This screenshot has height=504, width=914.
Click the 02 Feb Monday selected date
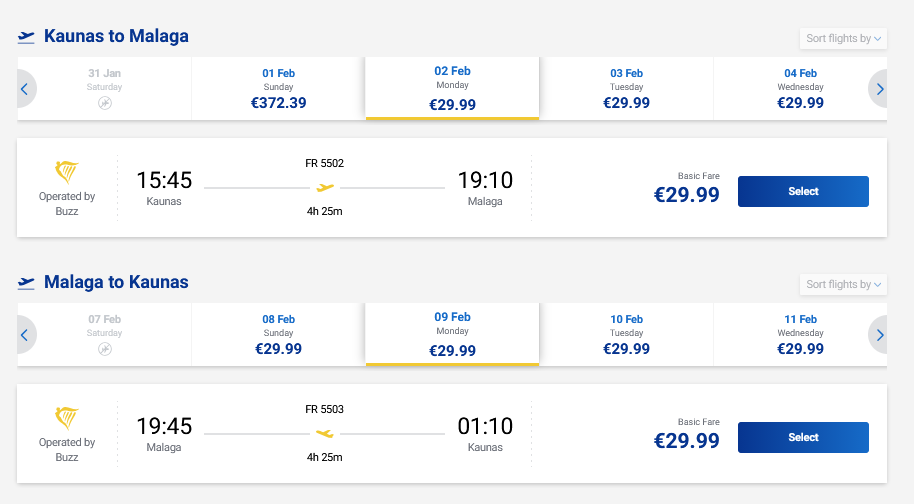(x=452, y=89)
